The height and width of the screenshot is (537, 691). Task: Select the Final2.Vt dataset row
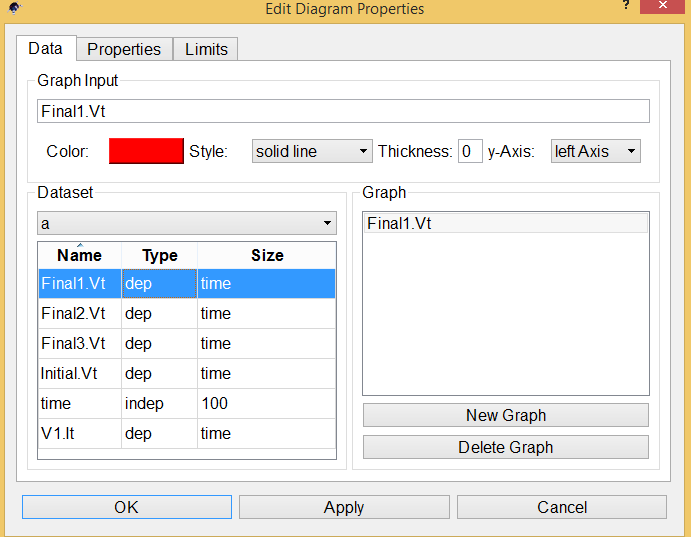tap(187, 313)
